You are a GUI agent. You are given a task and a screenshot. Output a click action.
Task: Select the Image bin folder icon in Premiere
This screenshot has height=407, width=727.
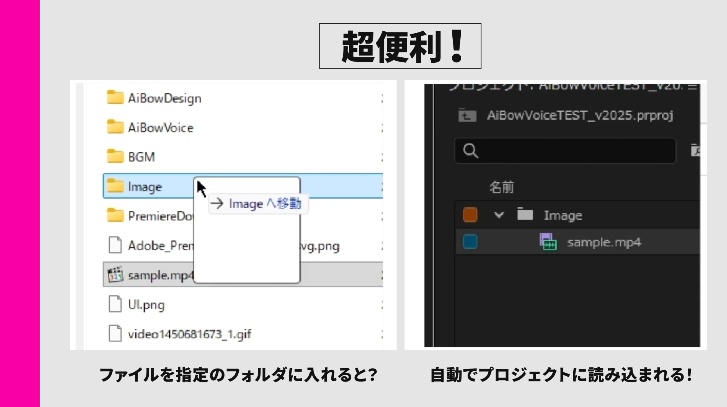[525, 215]
